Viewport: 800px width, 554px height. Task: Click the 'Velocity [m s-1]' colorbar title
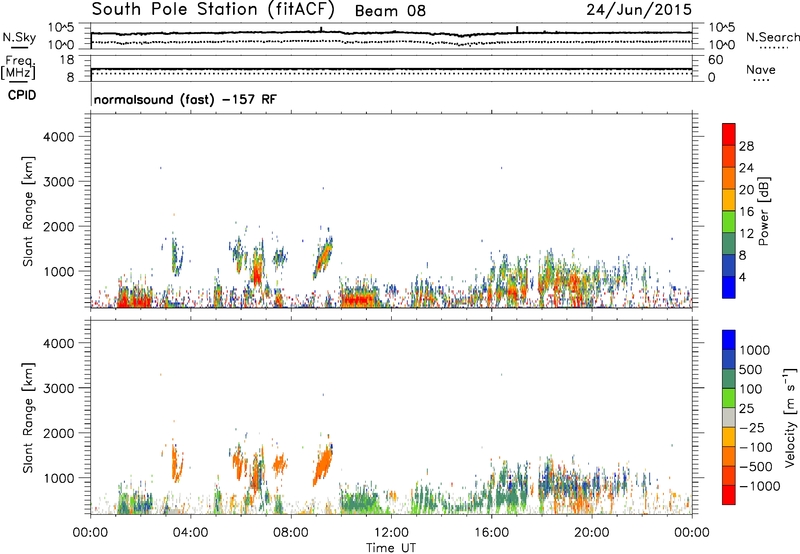[x=790, y=416]
